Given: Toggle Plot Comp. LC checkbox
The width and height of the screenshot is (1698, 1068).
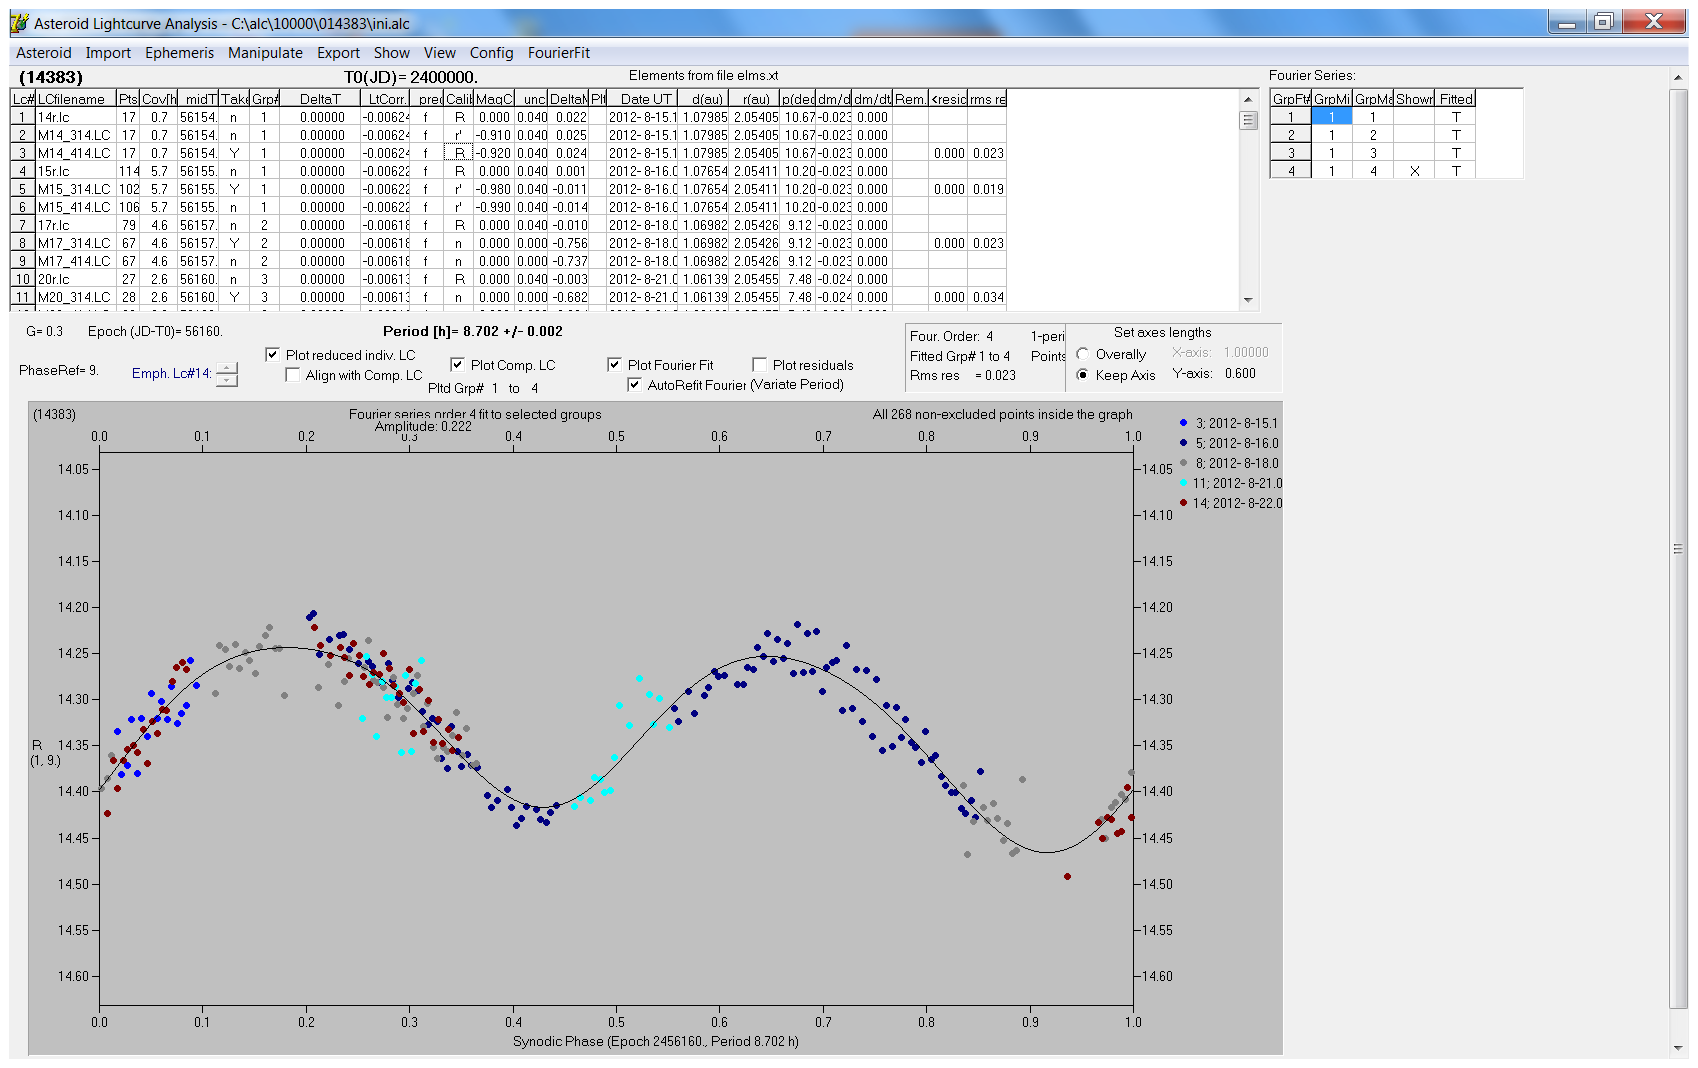Looking at the screenshot, I should click(x=457, y=365).
